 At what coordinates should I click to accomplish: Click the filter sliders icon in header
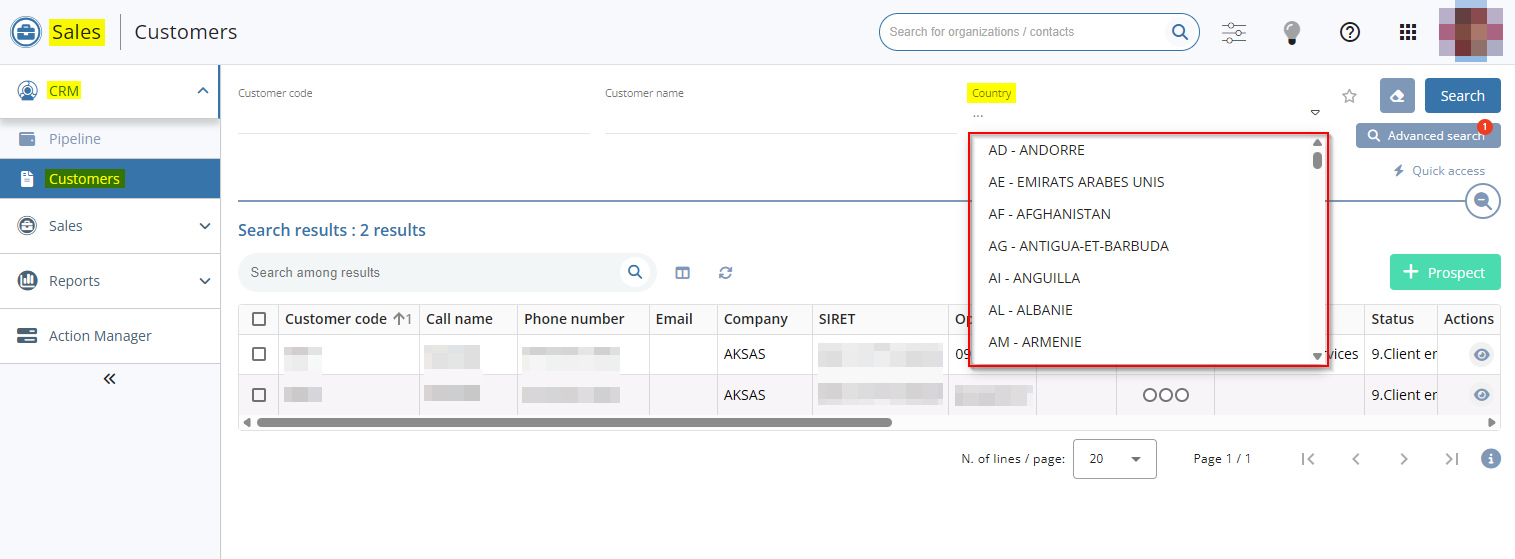point(1234,32)
